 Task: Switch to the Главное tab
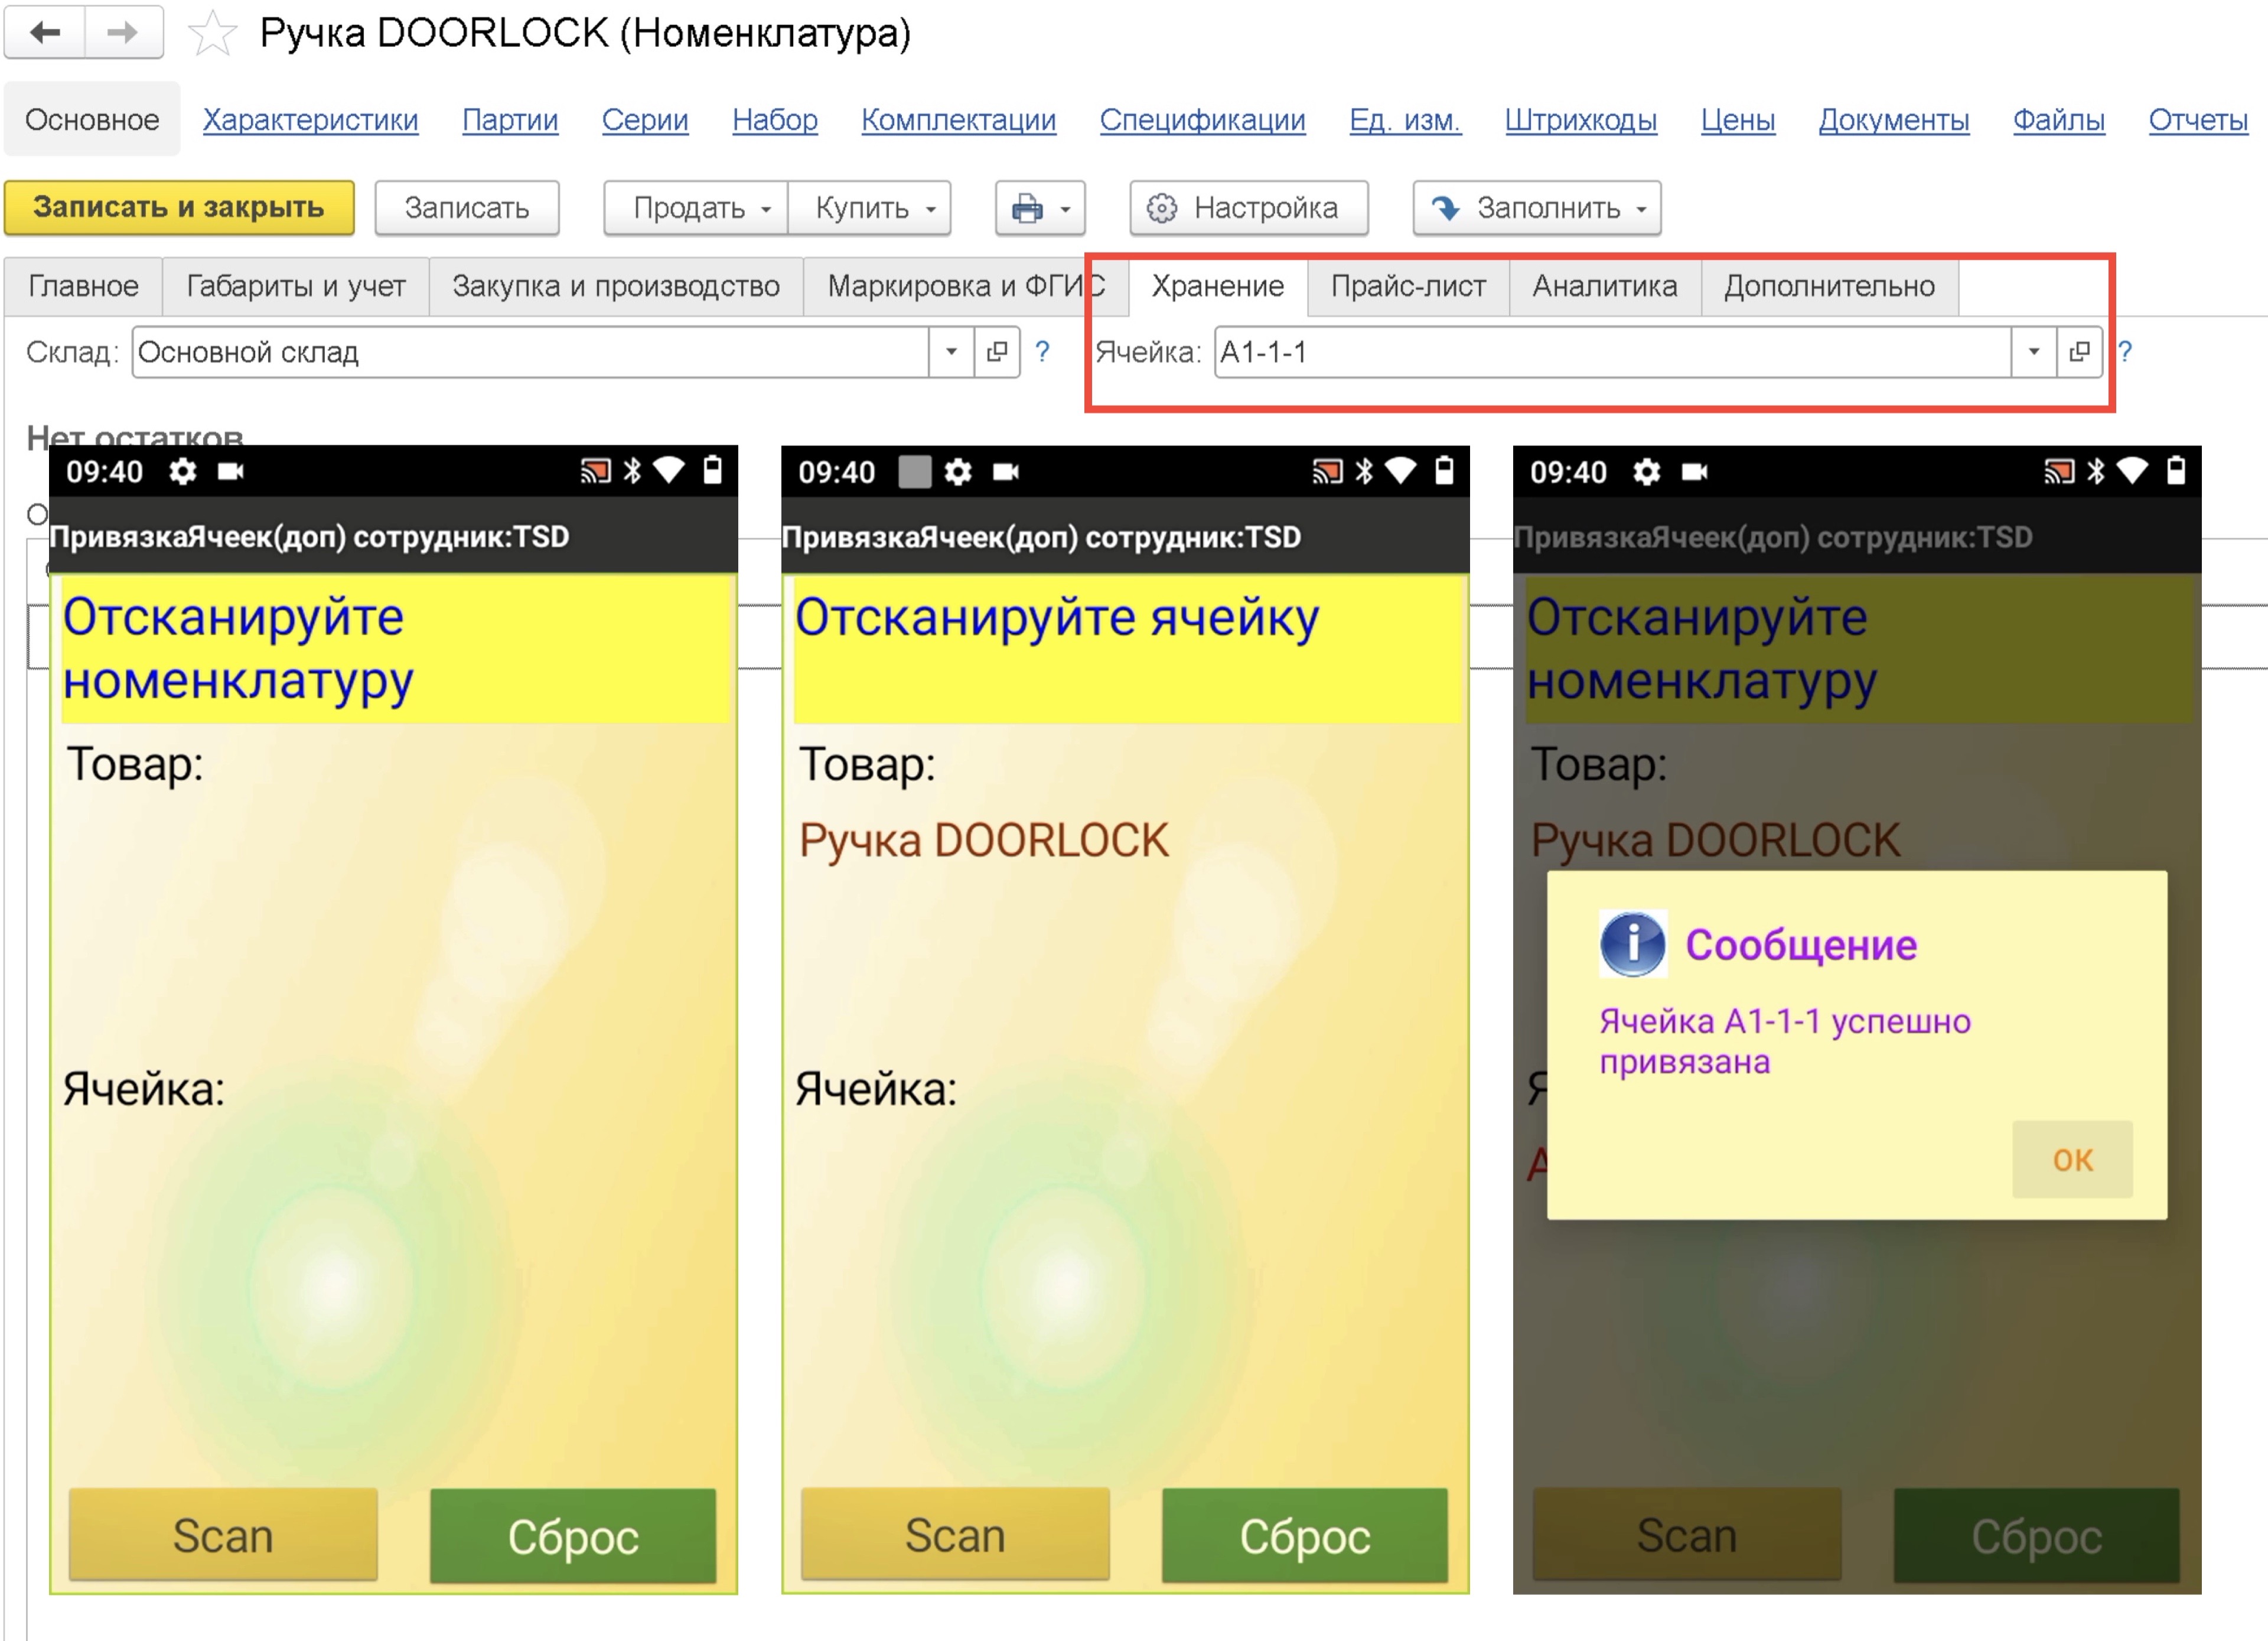tap(84, 287)
